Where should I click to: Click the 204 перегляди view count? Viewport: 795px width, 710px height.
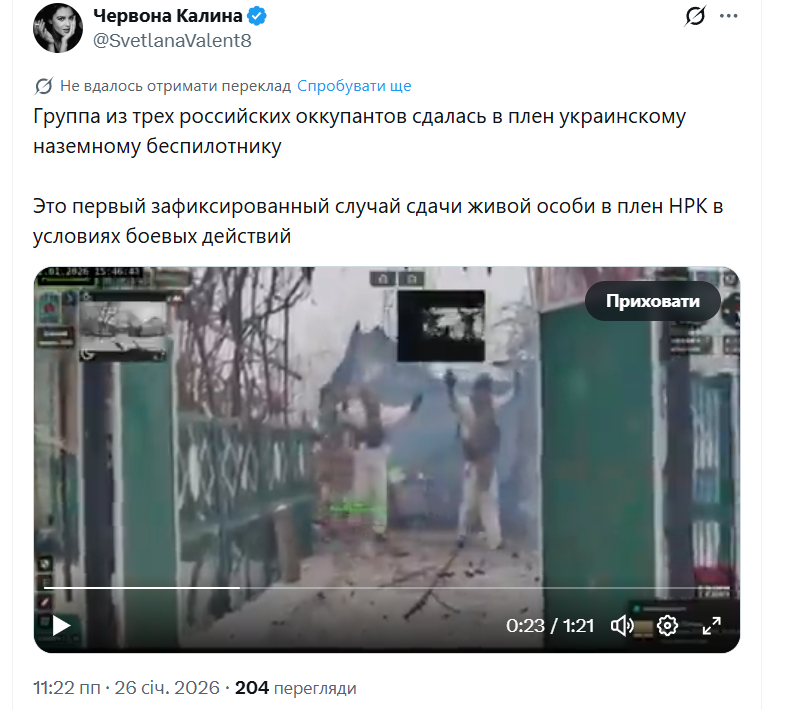point(296,688)
